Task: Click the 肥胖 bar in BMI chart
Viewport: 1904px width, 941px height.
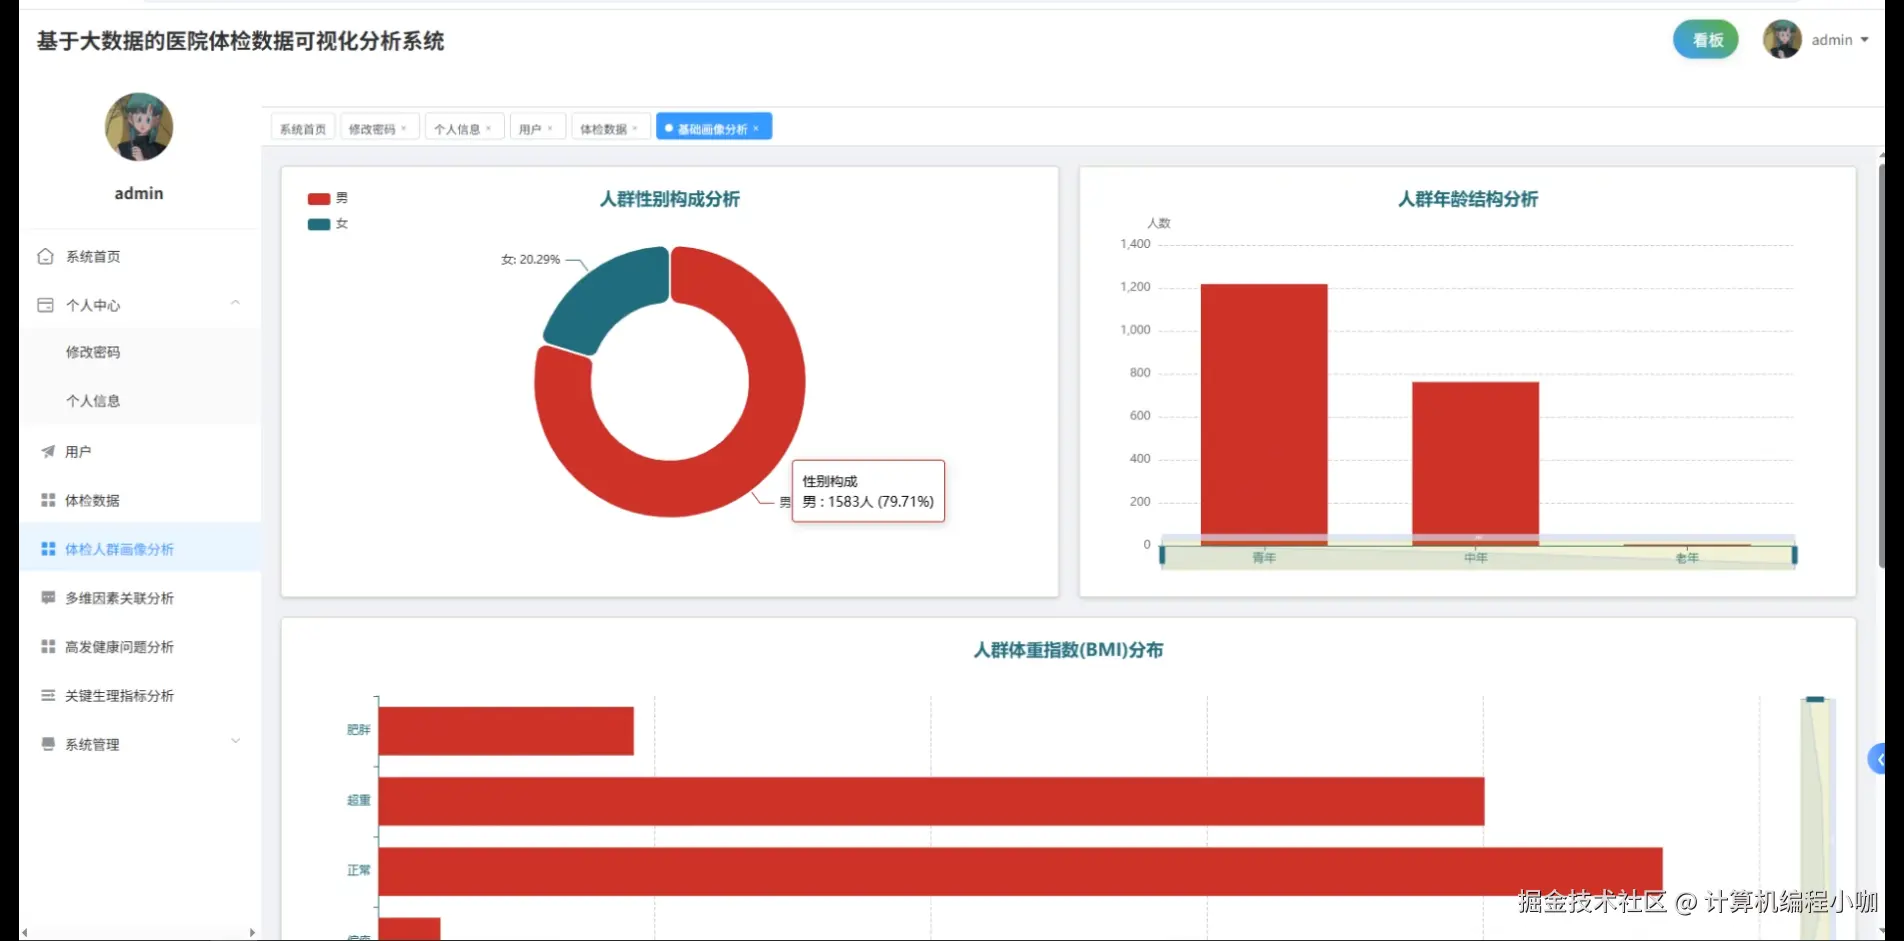Action: pos(506,731)
